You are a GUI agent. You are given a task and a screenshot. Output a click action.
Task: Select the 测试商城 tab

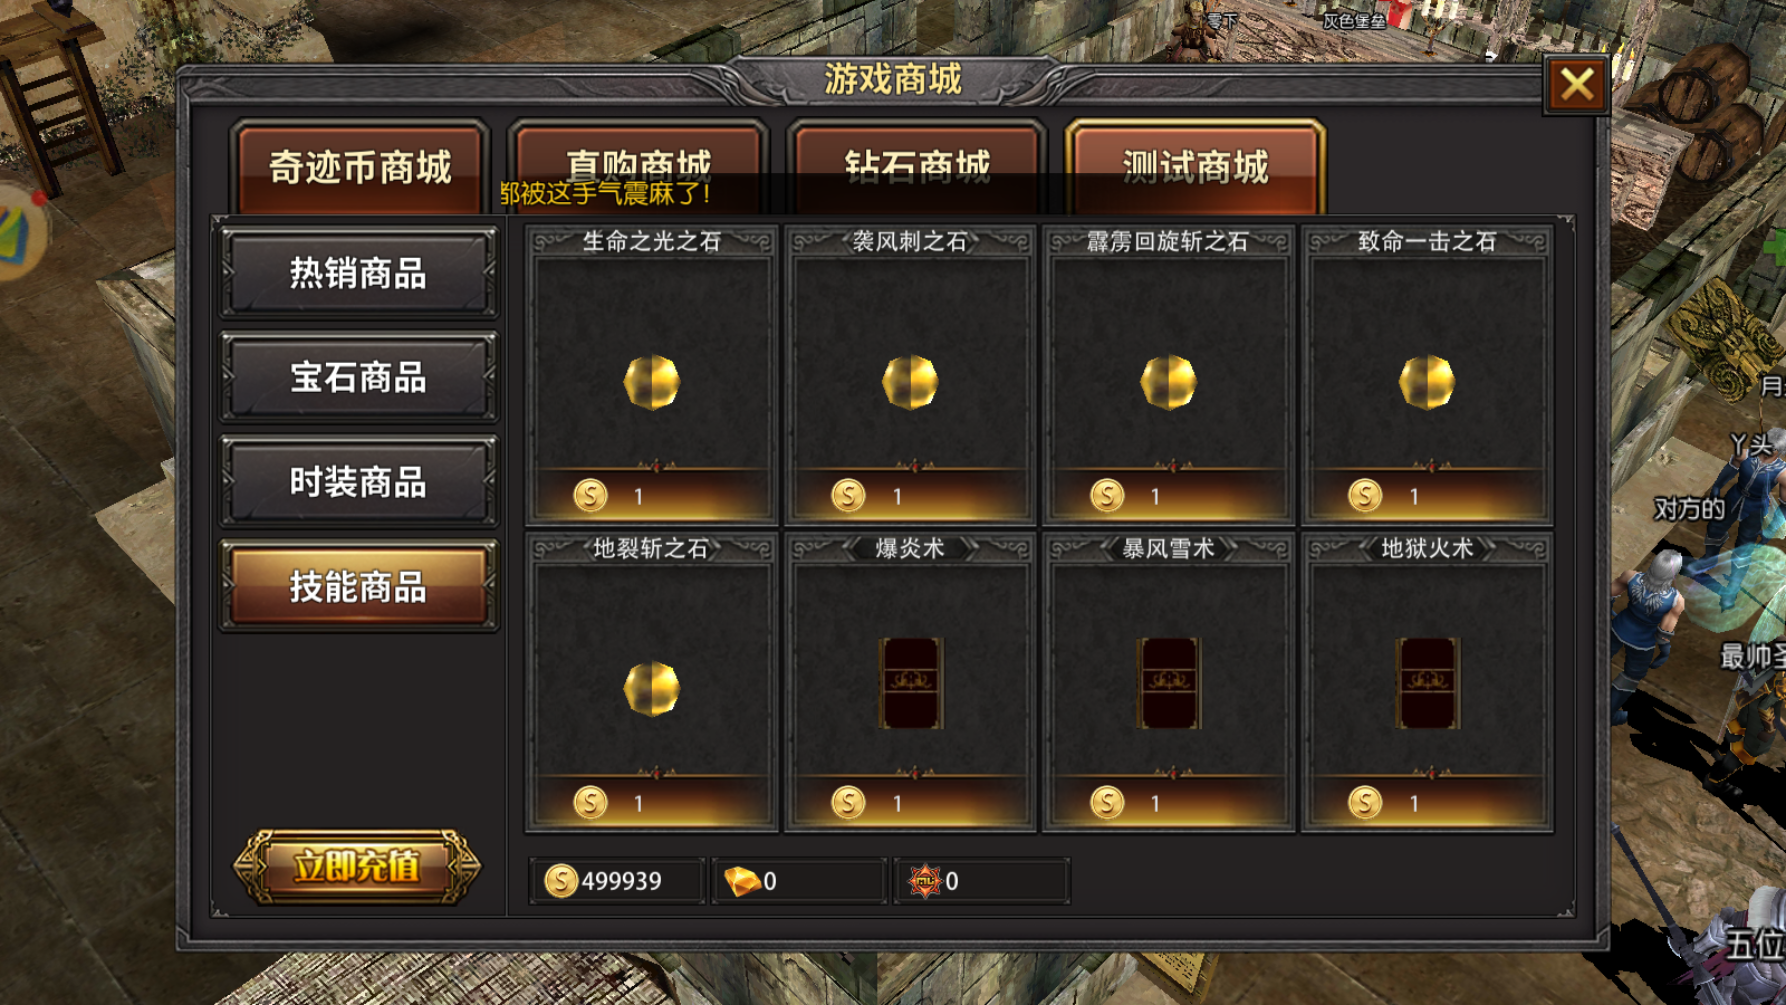[x=1195, y=168]
